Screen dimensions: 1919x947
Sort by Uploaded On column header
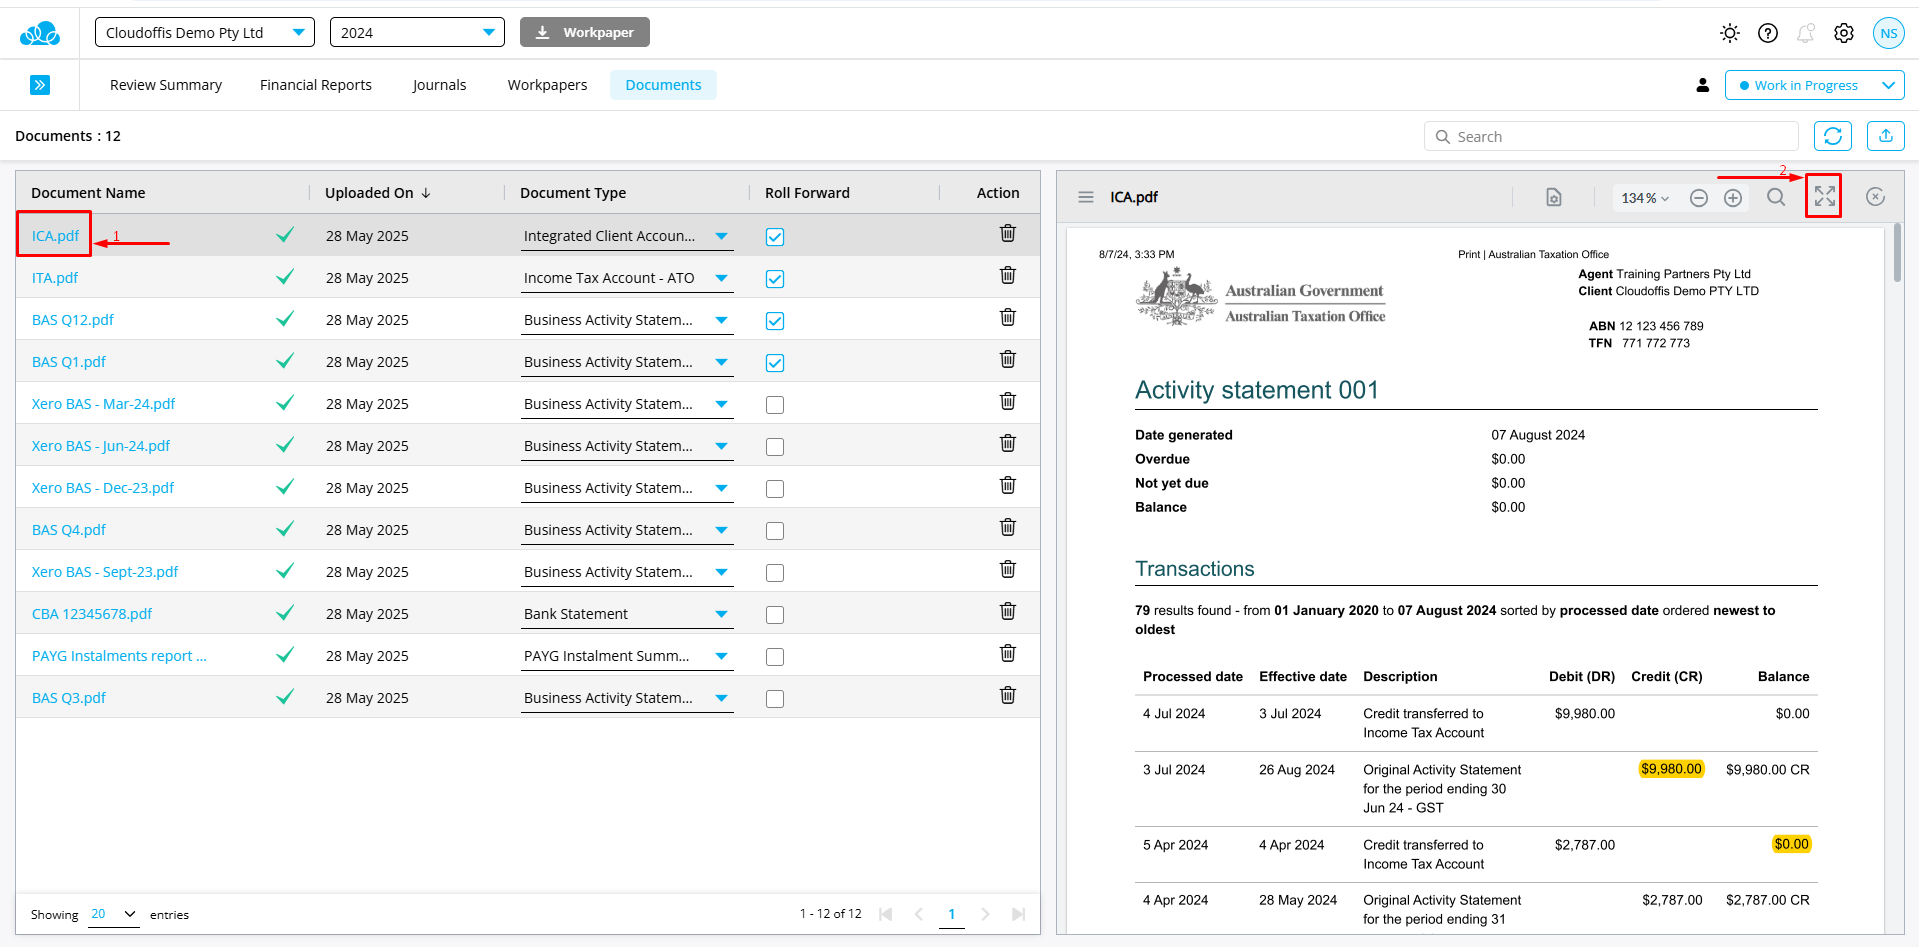(x=378, y=193)
